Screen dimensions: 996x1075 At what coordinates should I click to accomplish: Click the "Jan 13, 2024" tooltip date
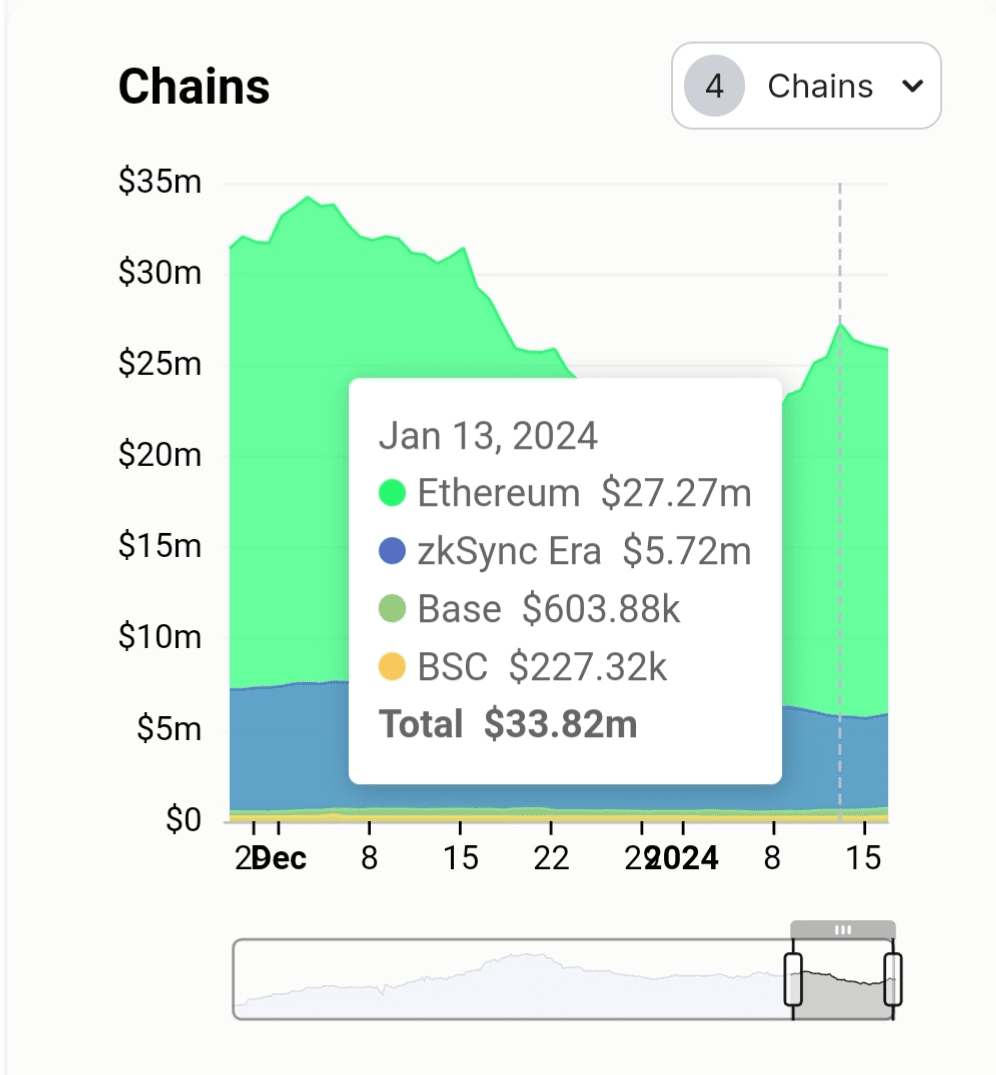(x=488, y=436)
